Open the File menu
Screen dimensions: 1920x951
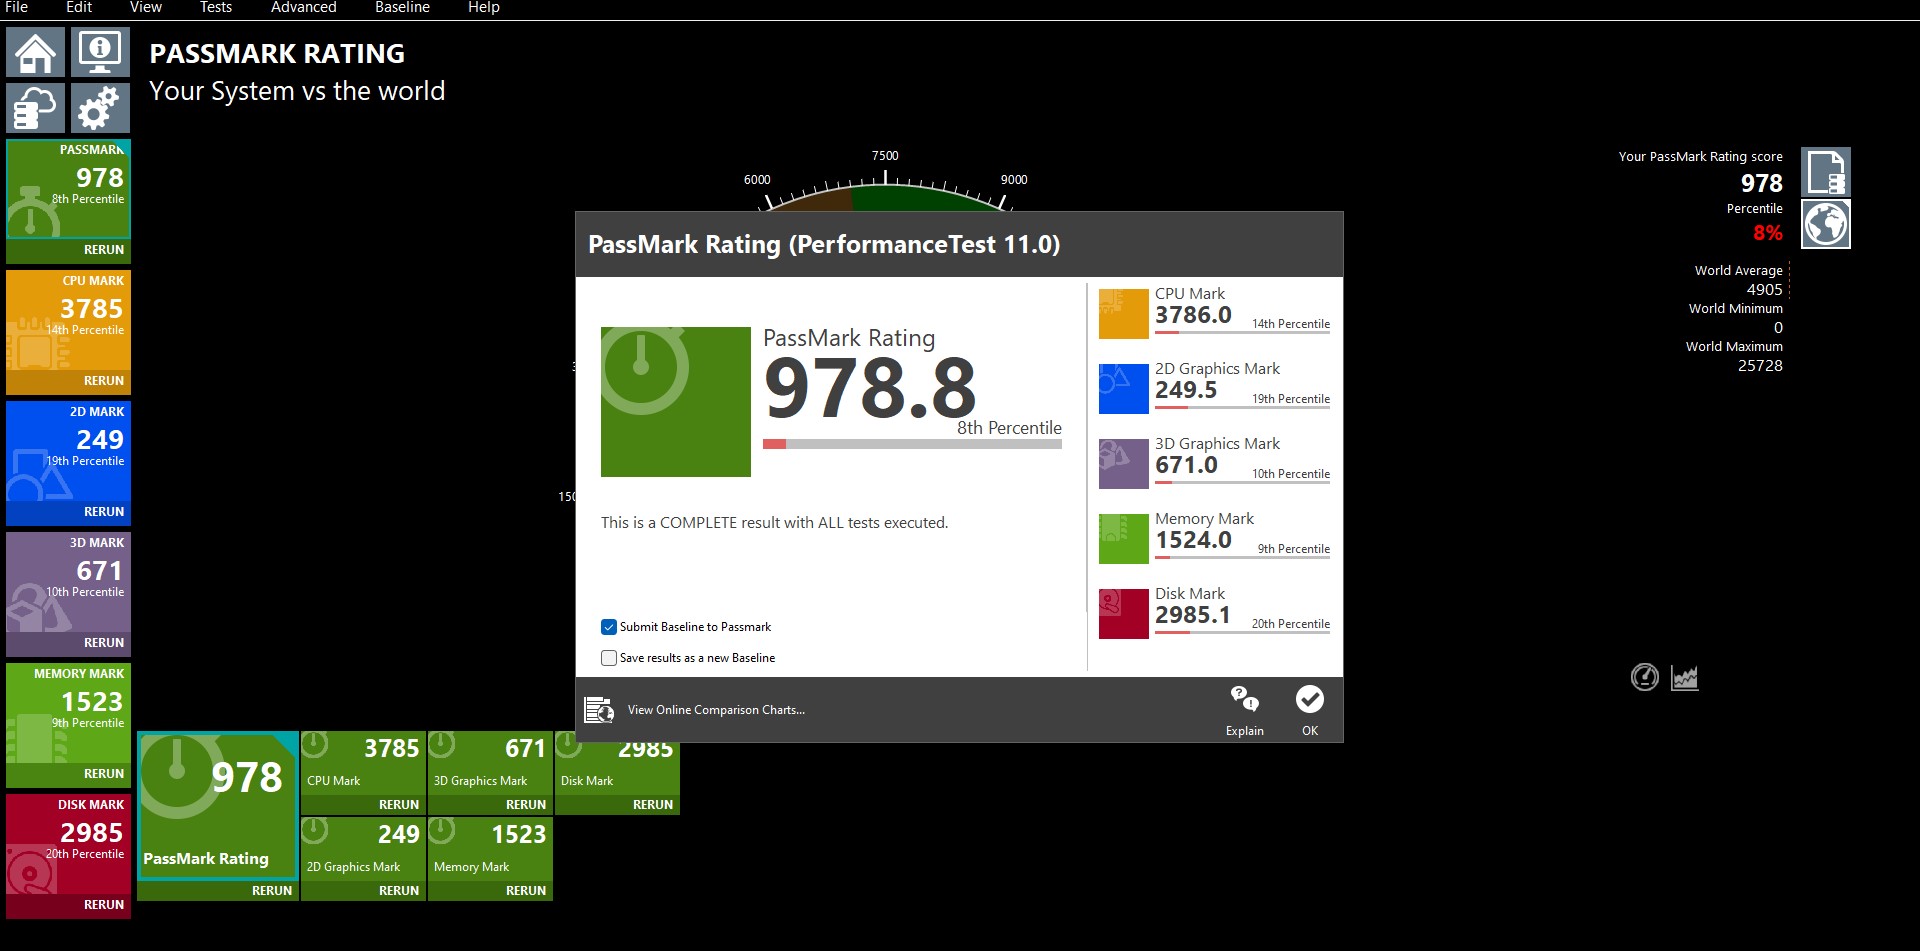click(x=17, y=7)
